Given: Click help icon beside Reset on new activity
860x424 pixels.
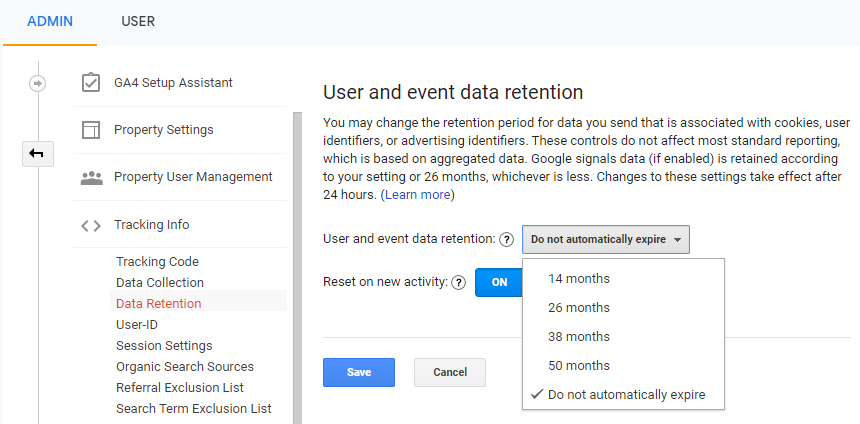Looking at the screenshot, I should point(459,283).
